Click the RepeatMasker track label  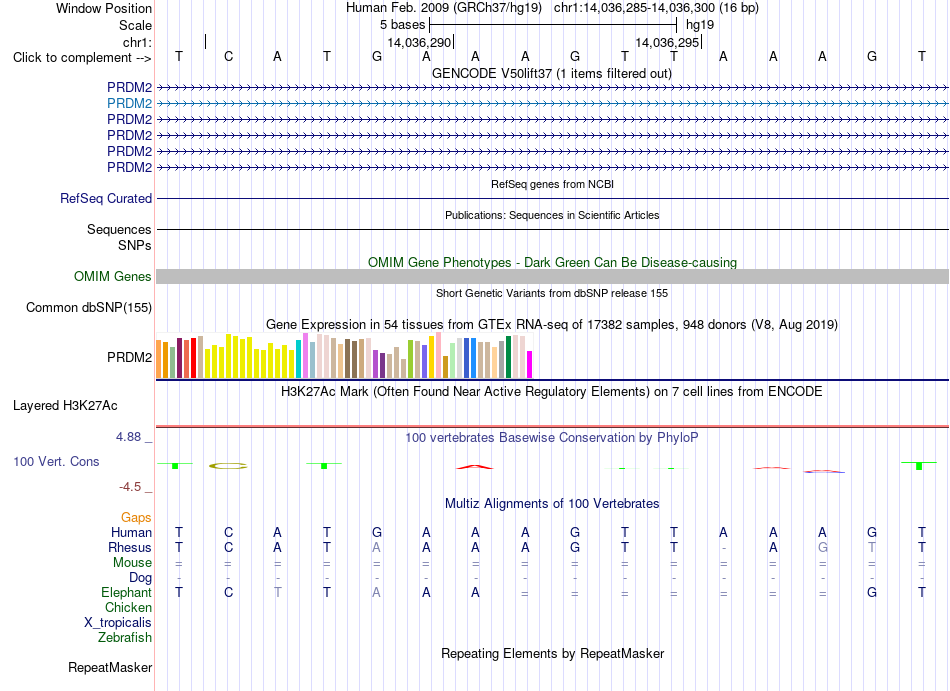tap(110, 667)
